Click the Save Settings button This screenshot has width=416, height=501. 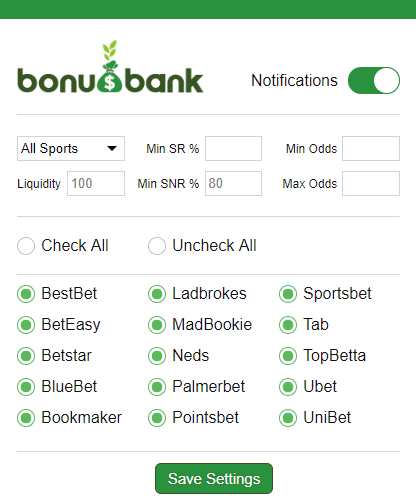[x=214, y=479]
